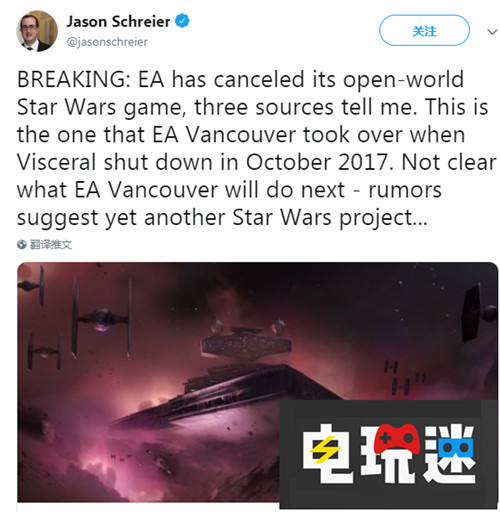500x512 pixels.
Task: Open the @jasonschreier handle link
Action: point(107,42)
